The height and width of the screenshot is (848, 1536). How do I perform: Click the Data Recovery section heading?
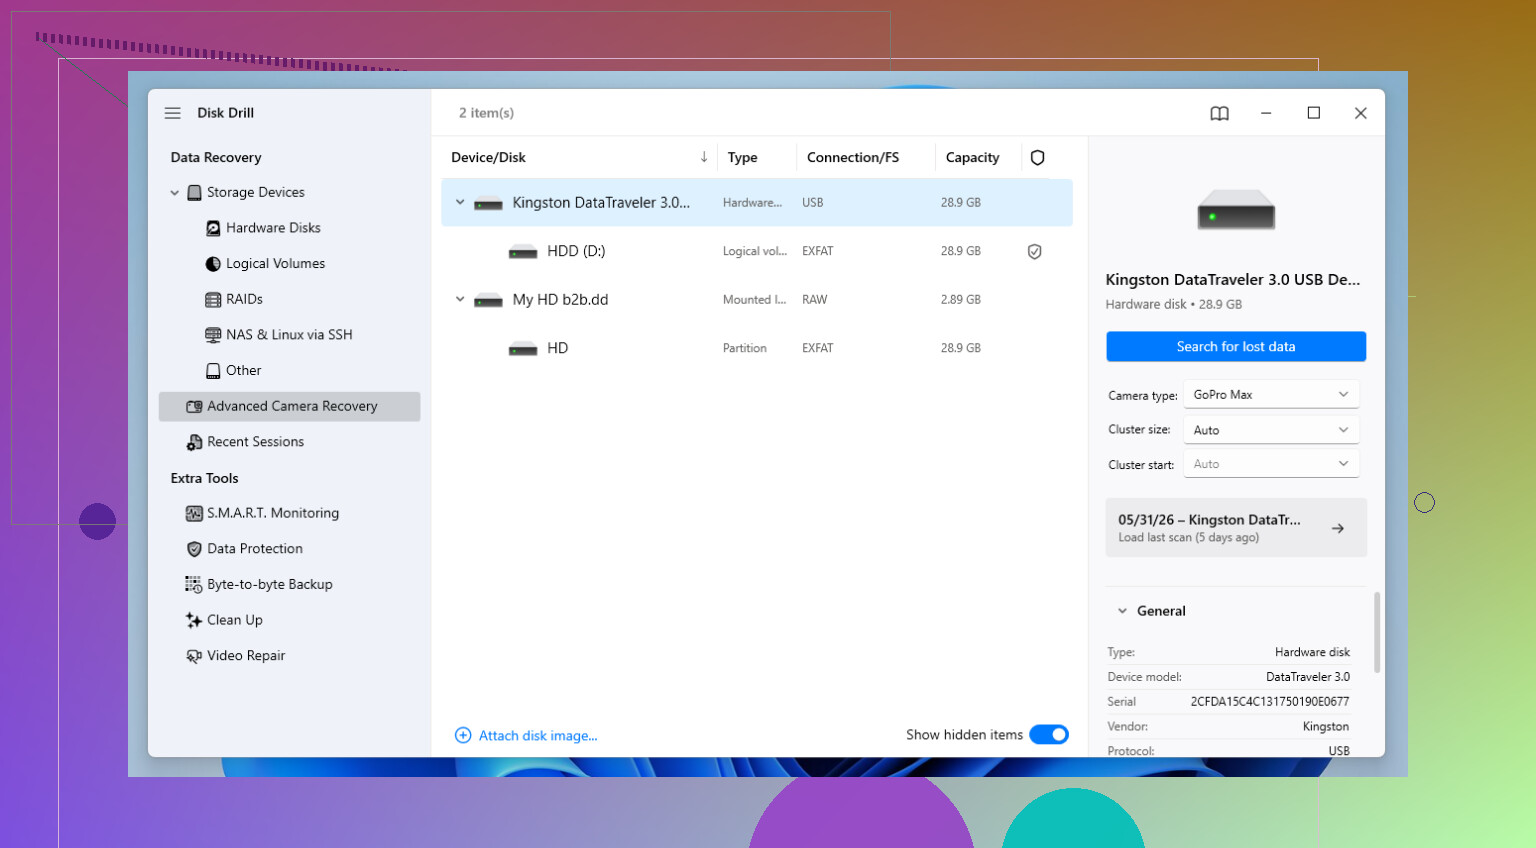point(216,157)
